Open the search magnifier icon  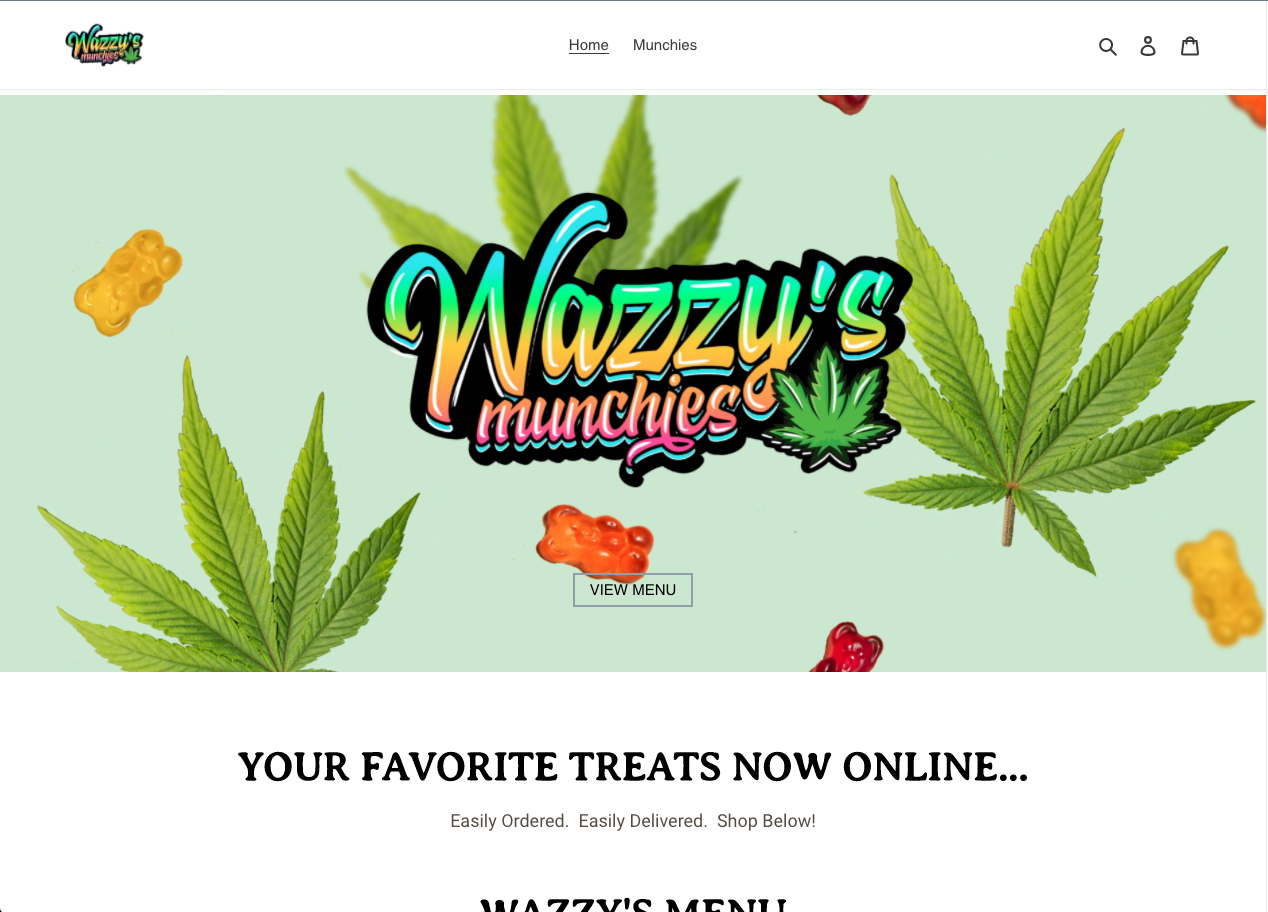(x=1107, y=46)
